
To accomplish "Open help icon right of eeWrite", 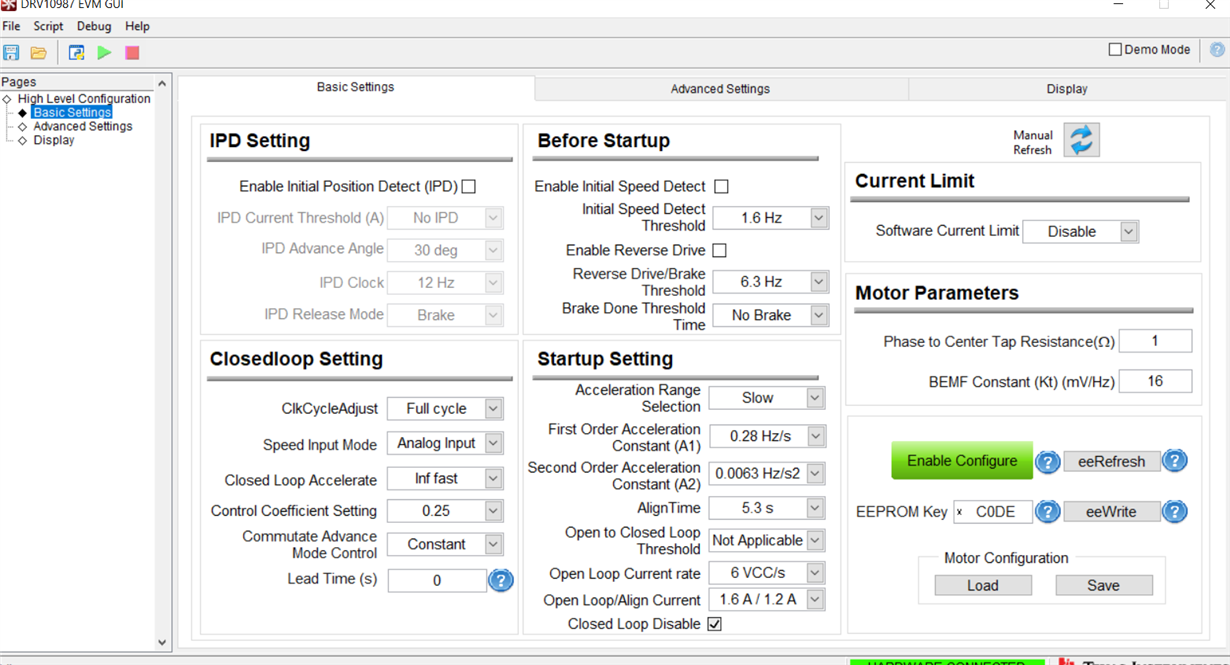I will (x=1175, y=511).
